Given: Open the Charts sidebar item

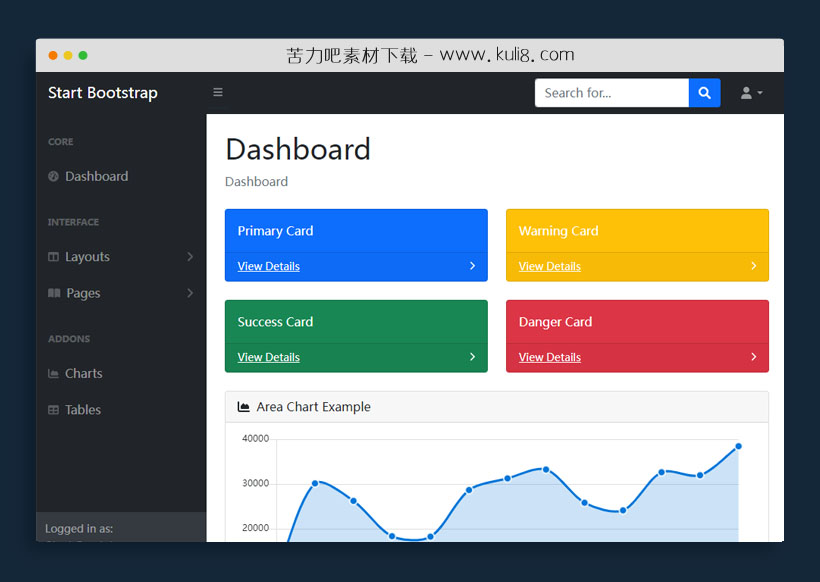Looking at the screenshot, I should point(84,374).
